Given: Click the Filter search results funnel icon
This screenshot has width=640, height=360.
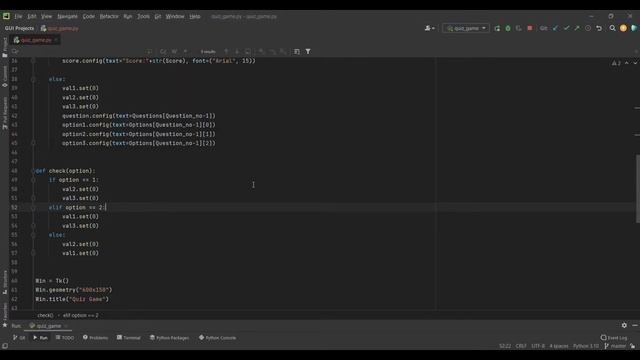Looking at the screenshot, I should click(308, 51).
